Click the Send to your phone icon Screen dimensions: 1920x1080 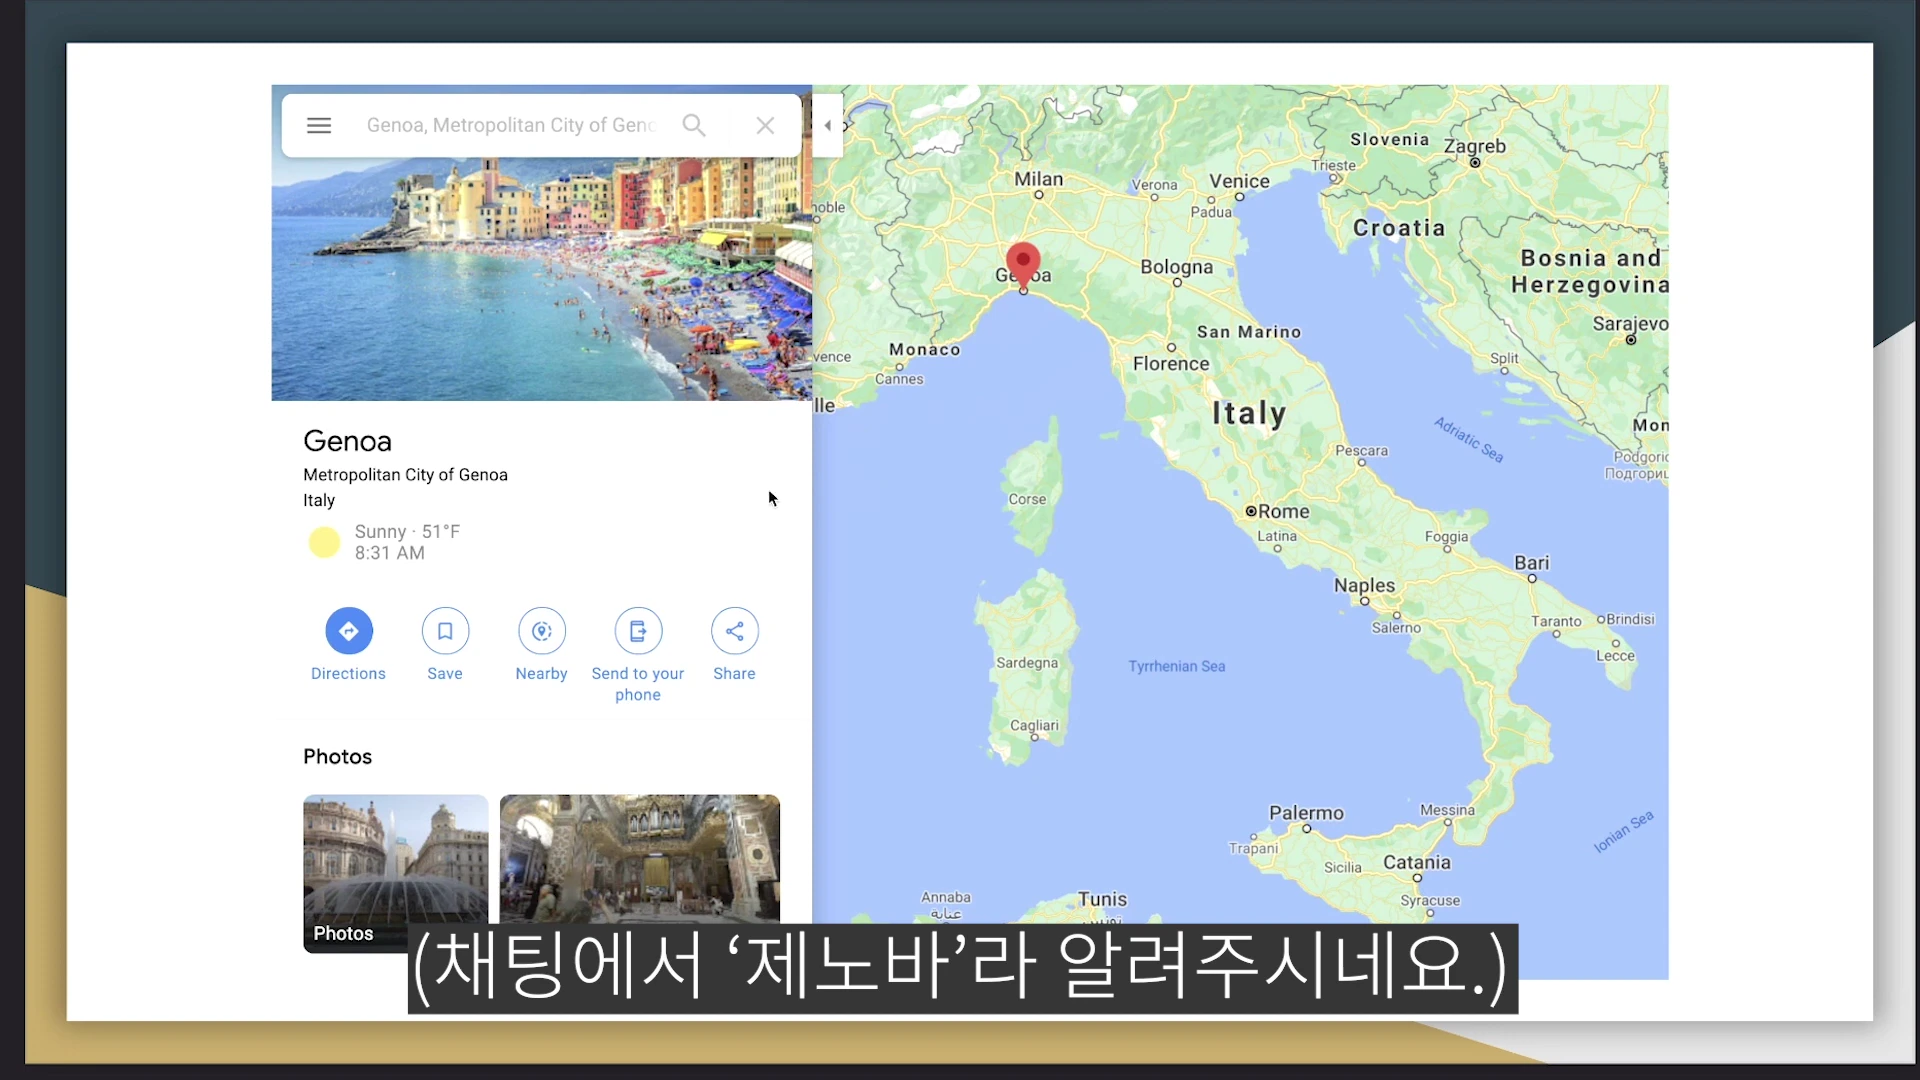pos(638,631)
